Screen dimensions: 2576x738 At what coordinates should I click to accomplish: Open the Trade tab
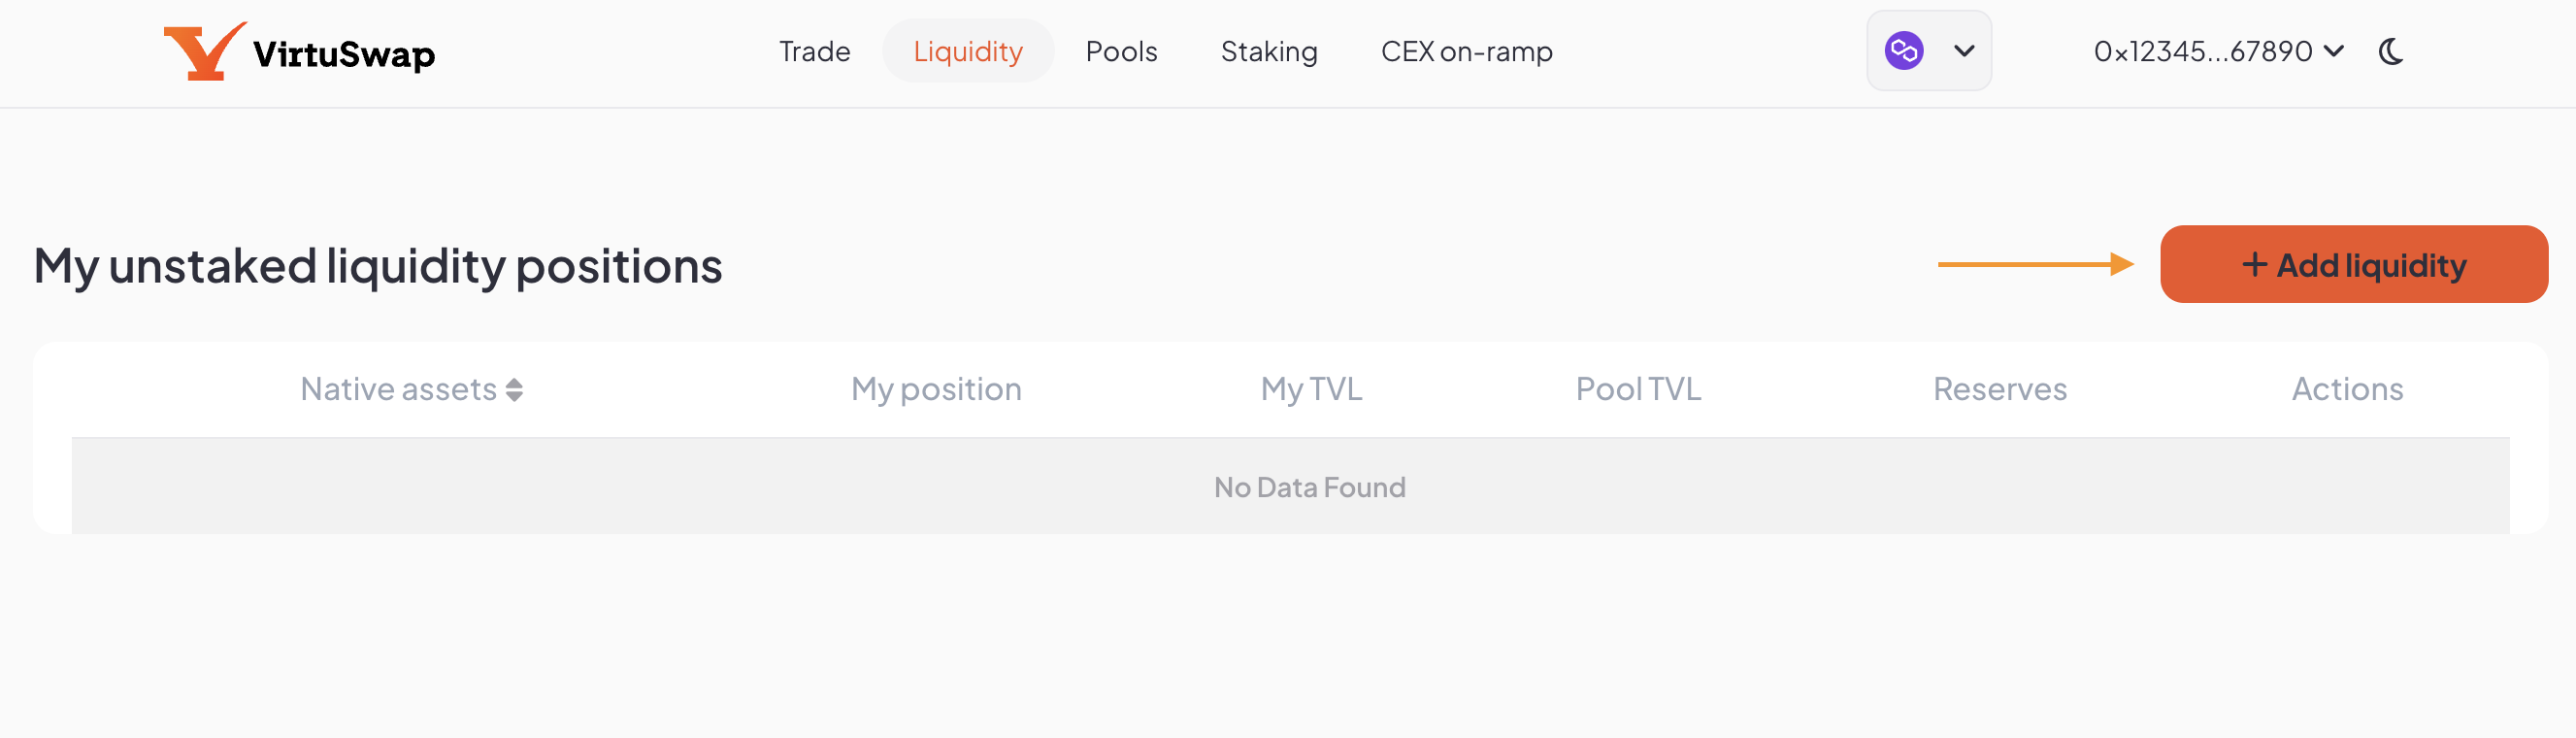click(x=814, y=52)
